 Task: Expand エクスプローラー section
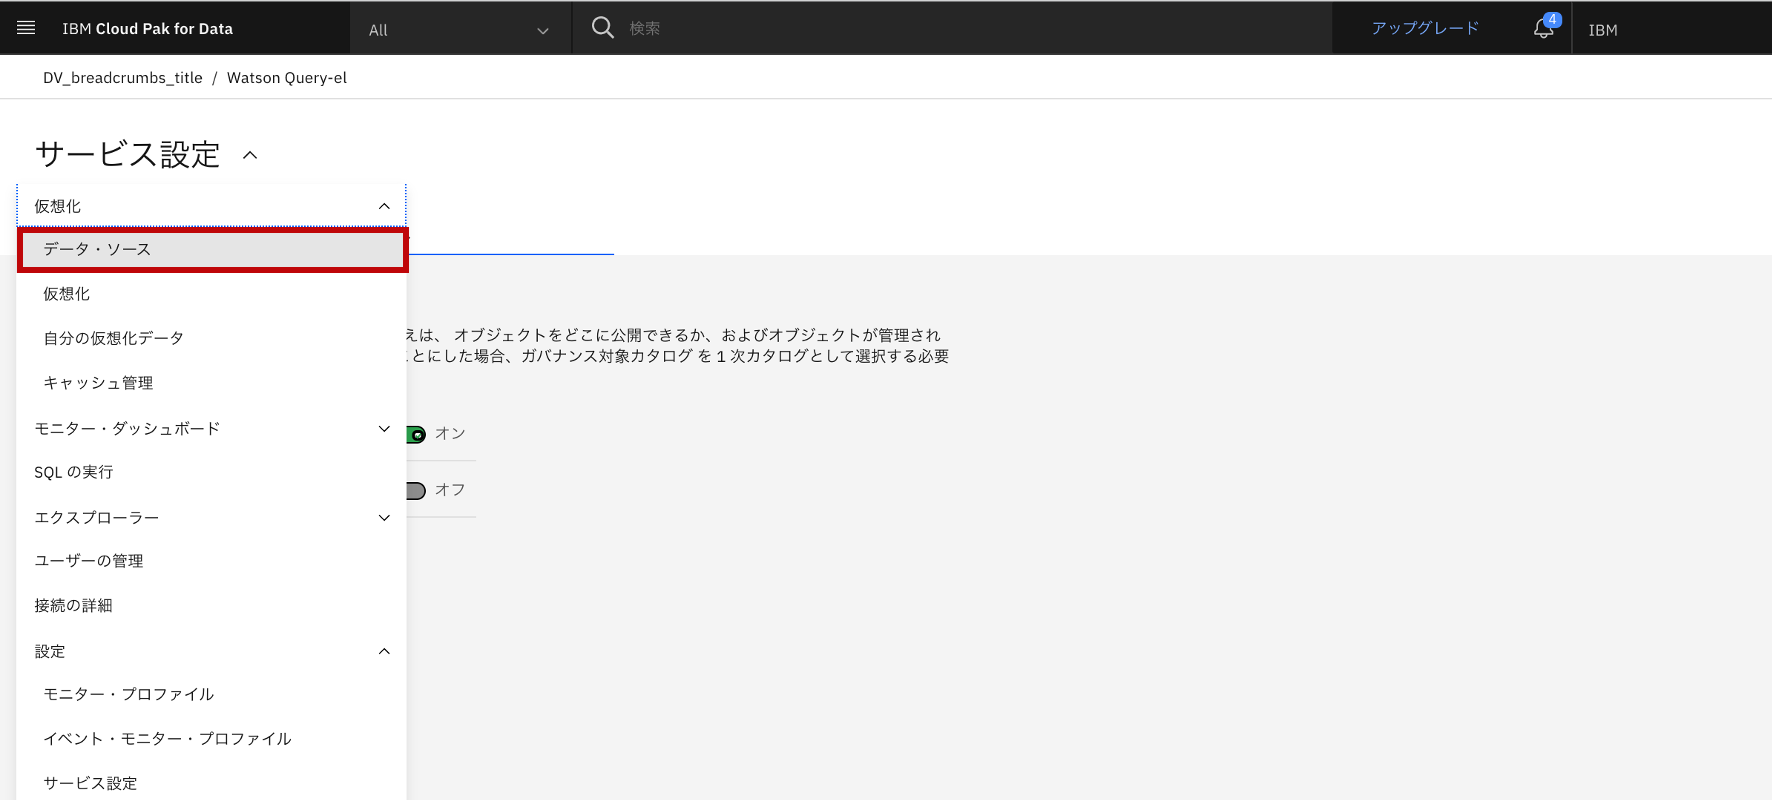click(x=211, y=517)
